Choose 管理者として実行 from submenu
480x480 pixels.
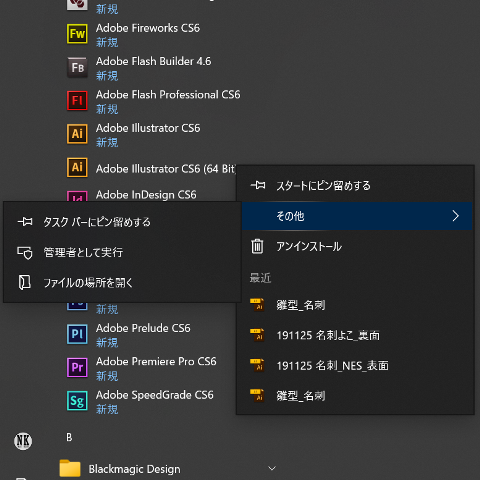pos(122,252)
